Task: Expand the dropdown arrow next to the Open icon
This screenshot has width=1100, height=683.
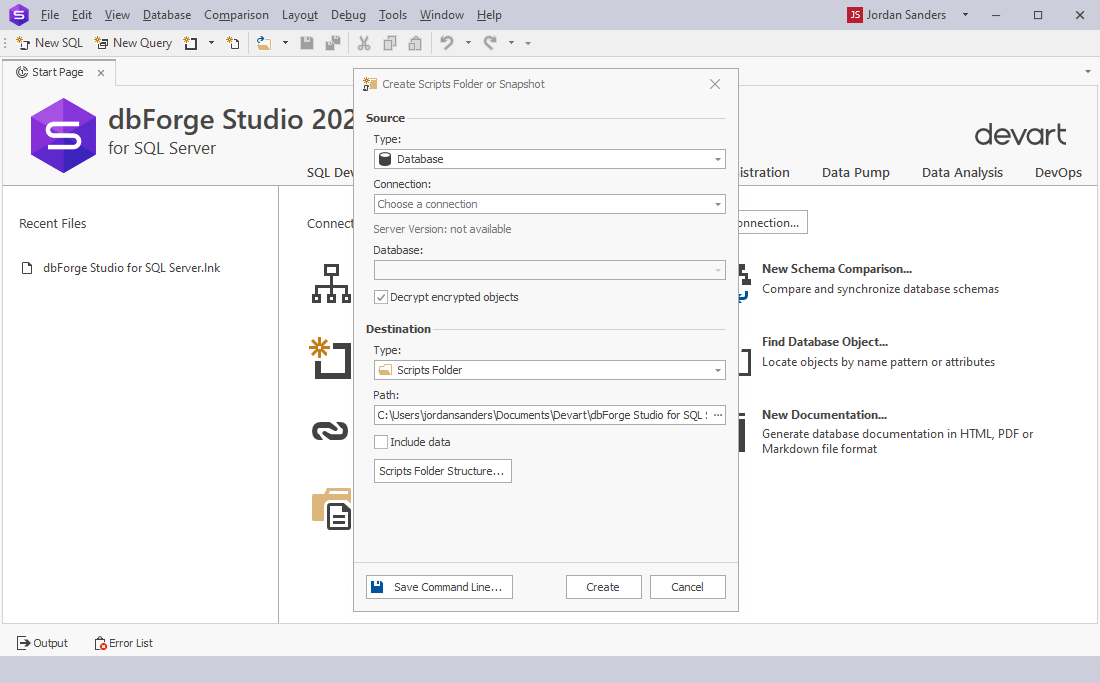Action: 285,43
